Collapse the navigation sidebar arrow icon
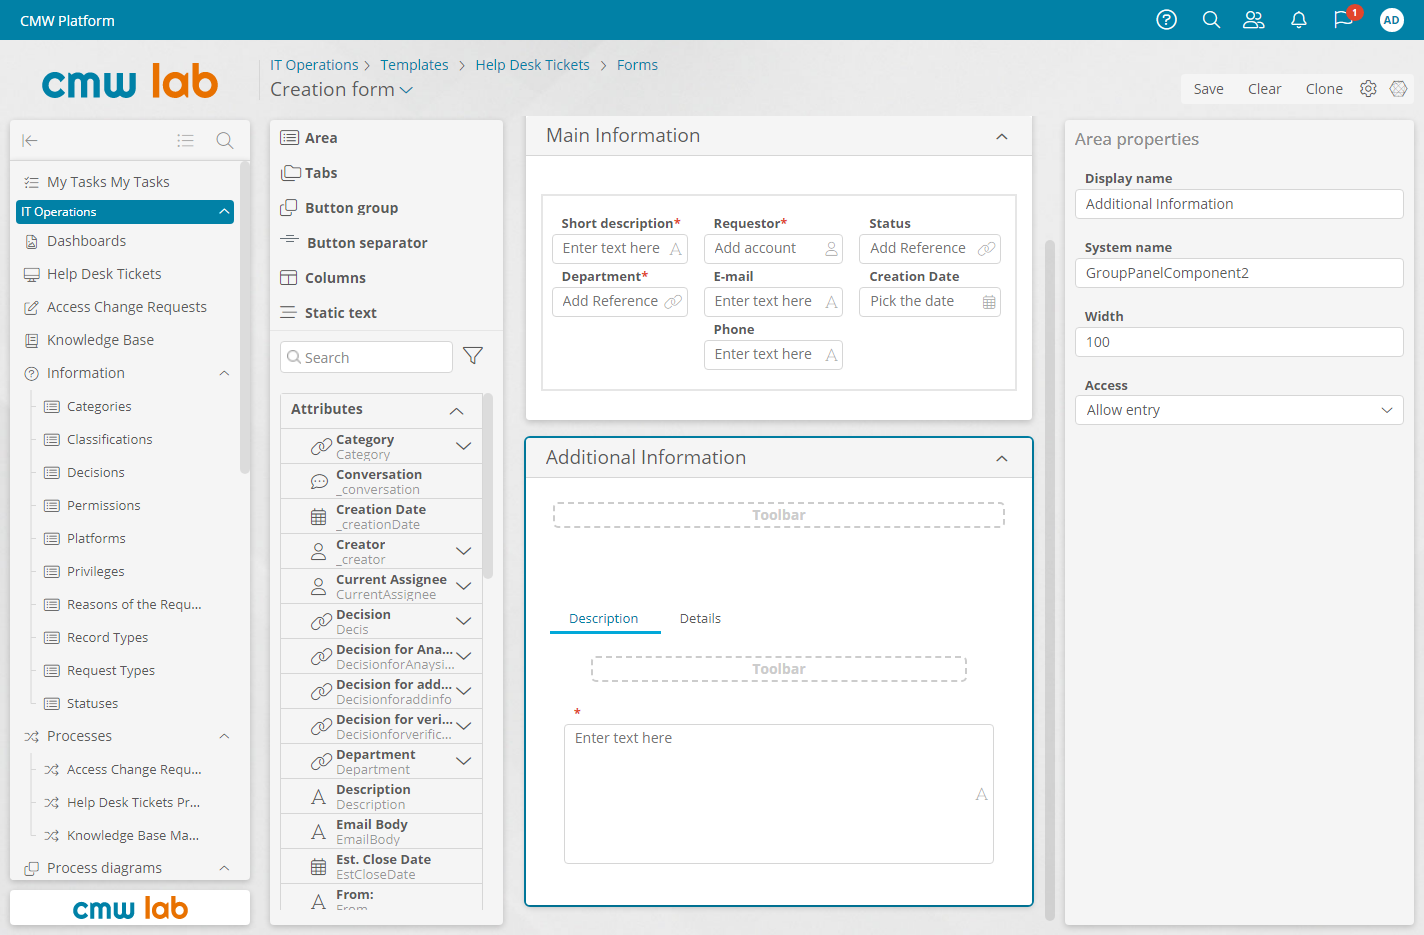This screenshot has height=935, width=1424. click(x=30, y=141)
